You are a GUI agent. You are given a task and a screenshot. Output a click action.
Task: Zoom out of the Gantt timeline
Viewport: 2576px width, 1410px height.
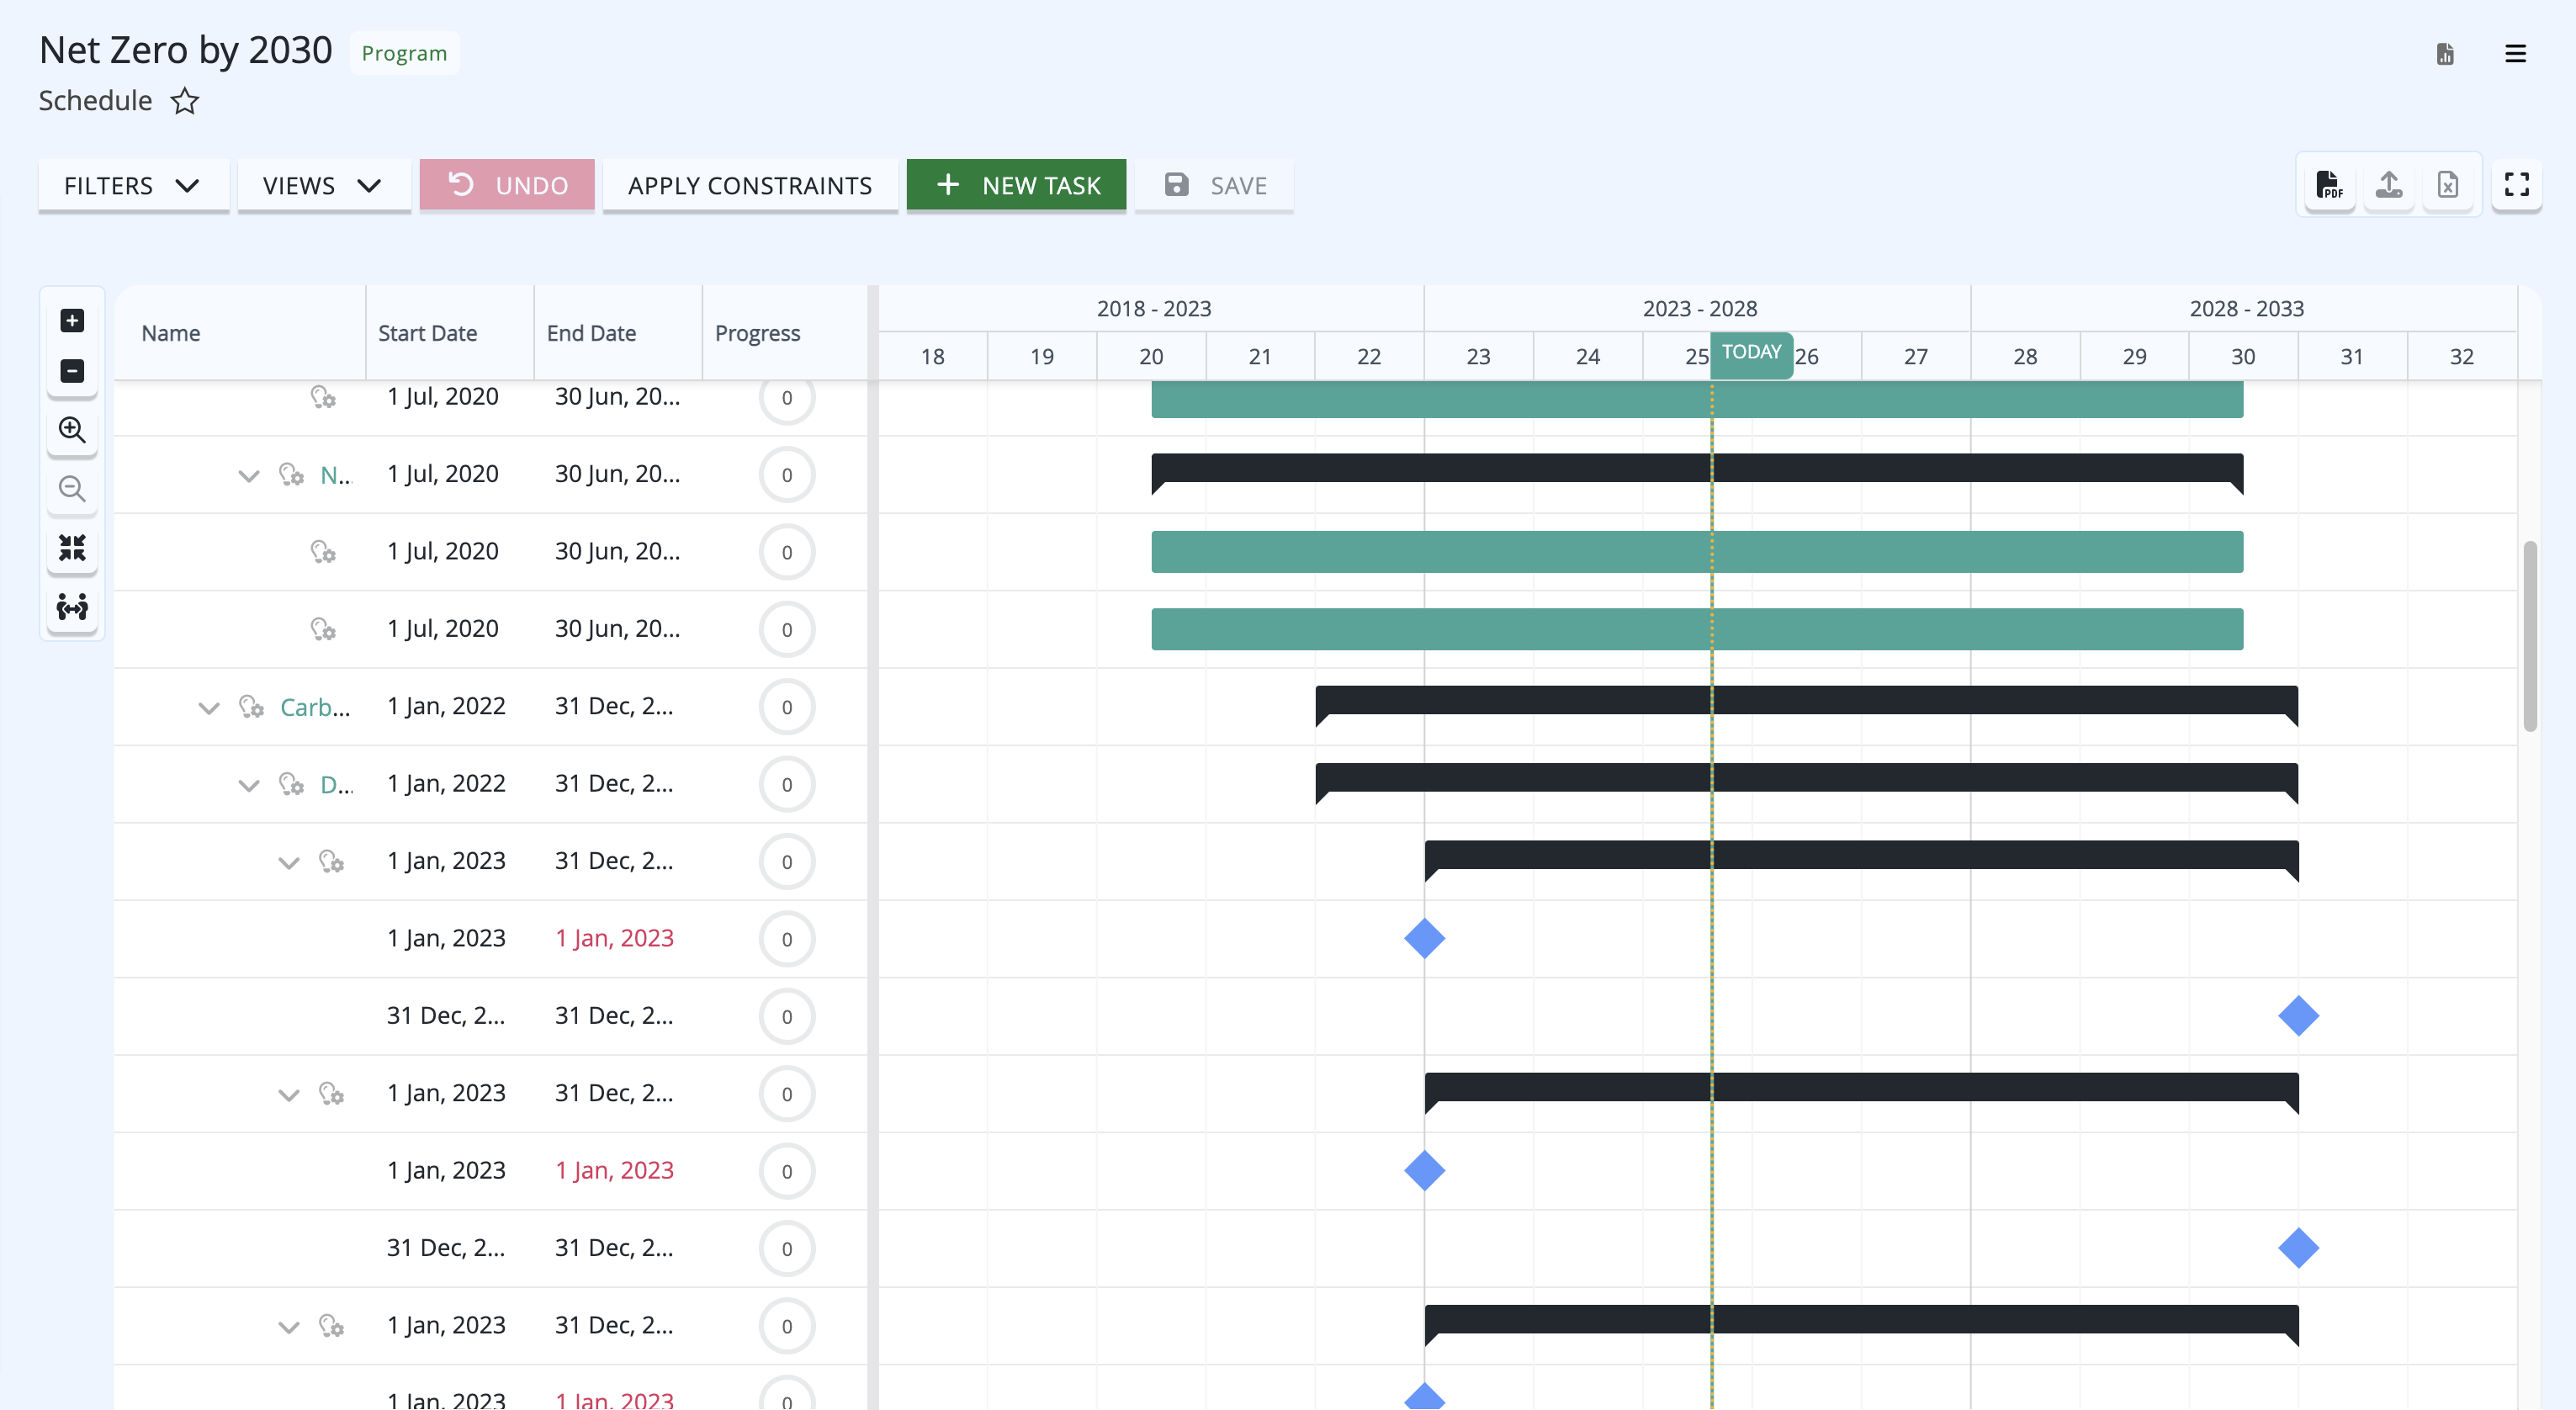pos(72,489)
